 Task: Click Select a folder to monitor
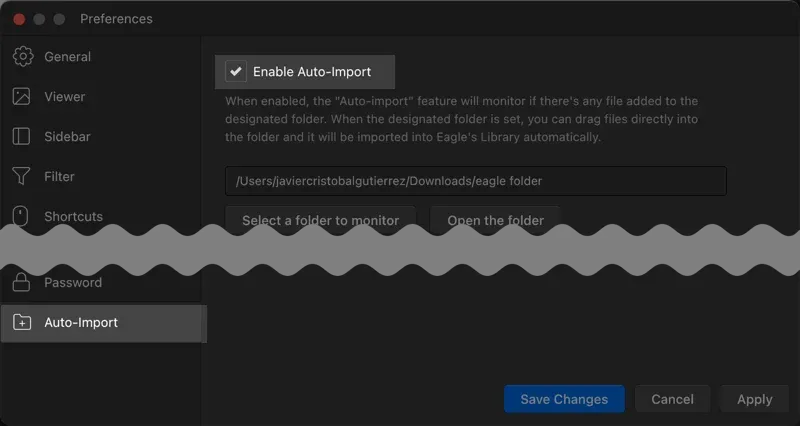320,219
